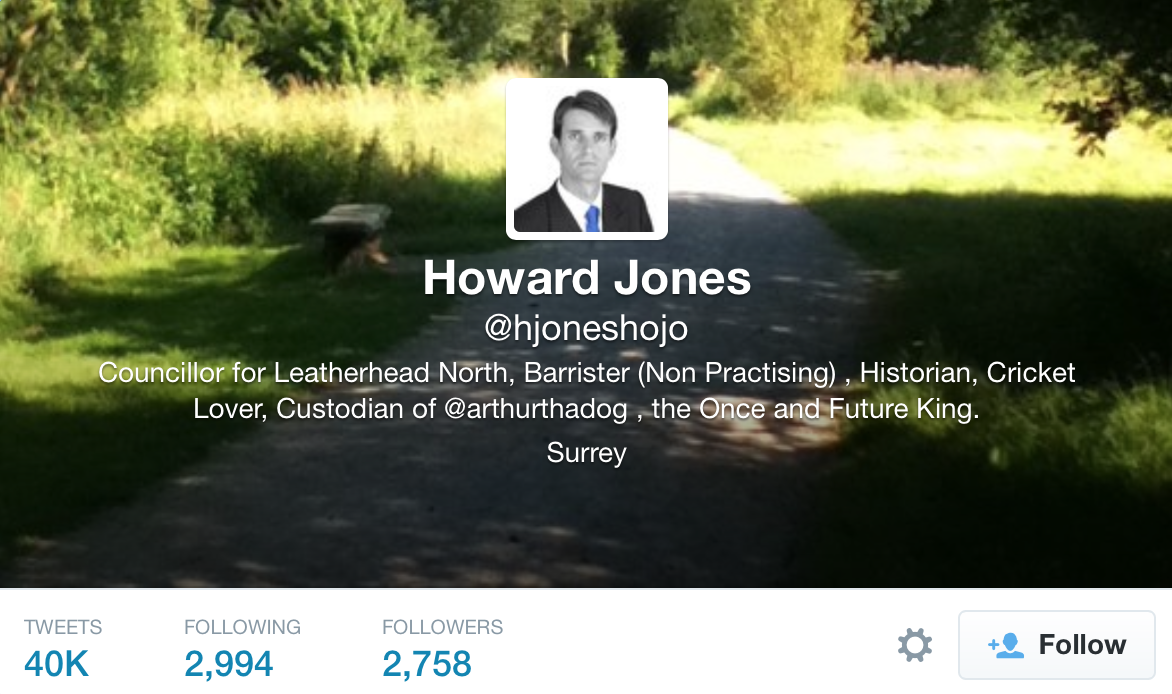
Task: Click the 'Councillor for Leatherhead North' bio text
Action: pyautogui.click(x=303, y=372)
